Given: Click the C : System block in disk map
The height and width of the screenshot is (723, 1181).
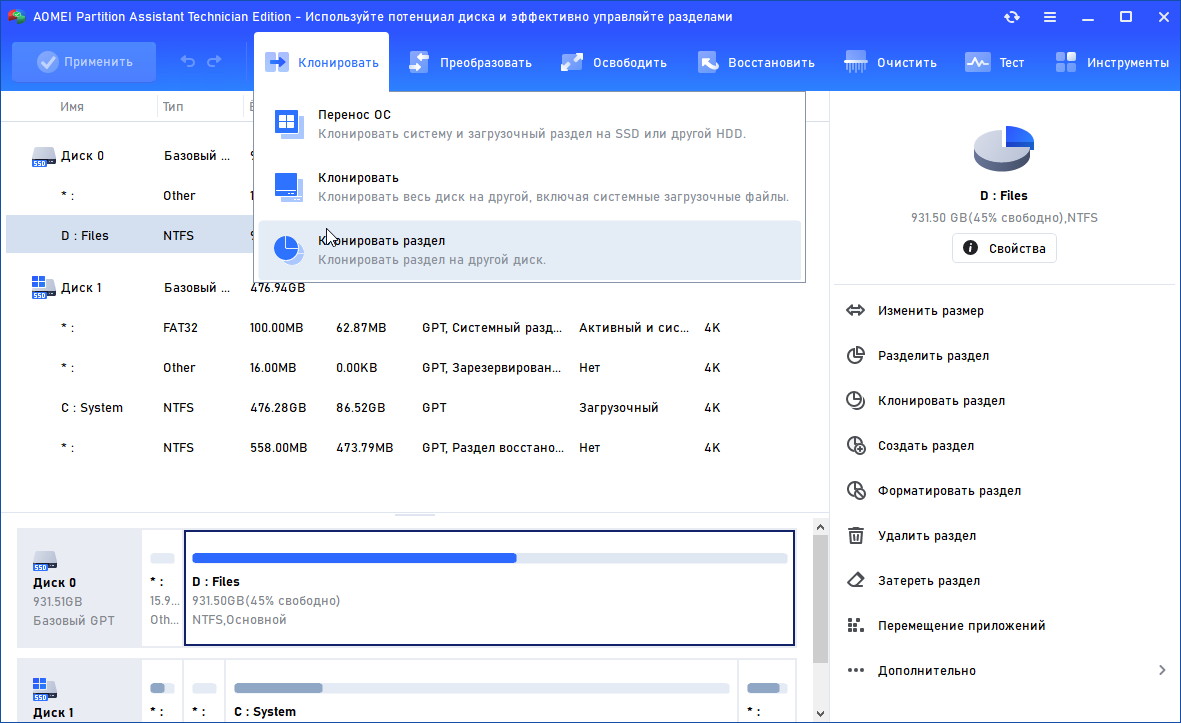Looking at the screenshot, I should pos(481,691).
